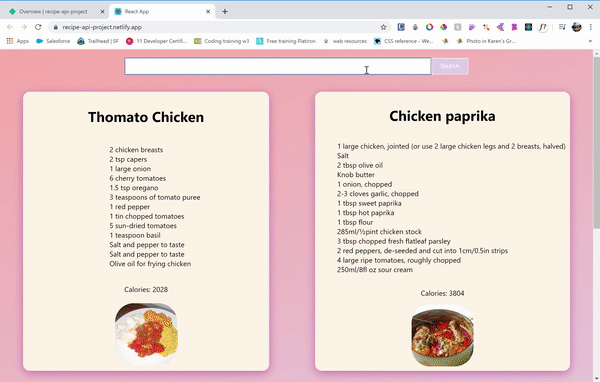This screenshot has width=600, height=382.
Task: Close the React App tab
Action: point(208,11)
